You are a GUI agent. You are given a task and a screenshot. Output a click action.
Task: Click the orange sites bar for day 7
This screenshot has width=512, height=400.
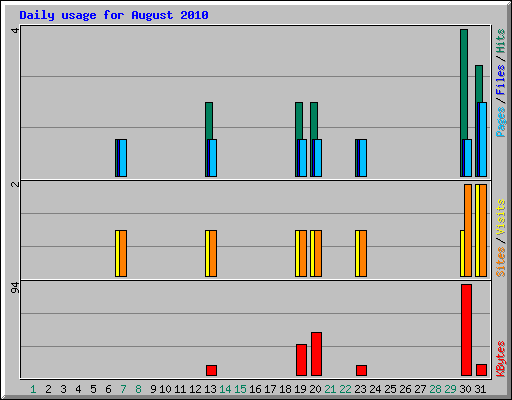point(123,253)
